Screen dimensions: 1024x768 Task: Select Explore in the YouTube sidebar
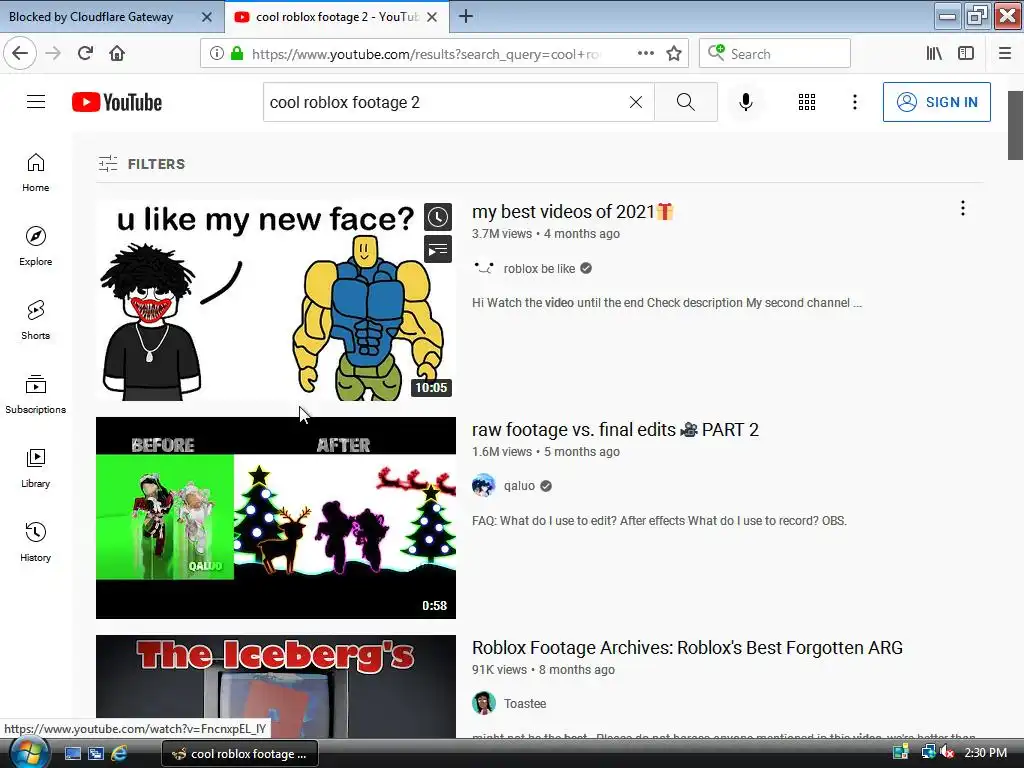(x=35, y=246)
